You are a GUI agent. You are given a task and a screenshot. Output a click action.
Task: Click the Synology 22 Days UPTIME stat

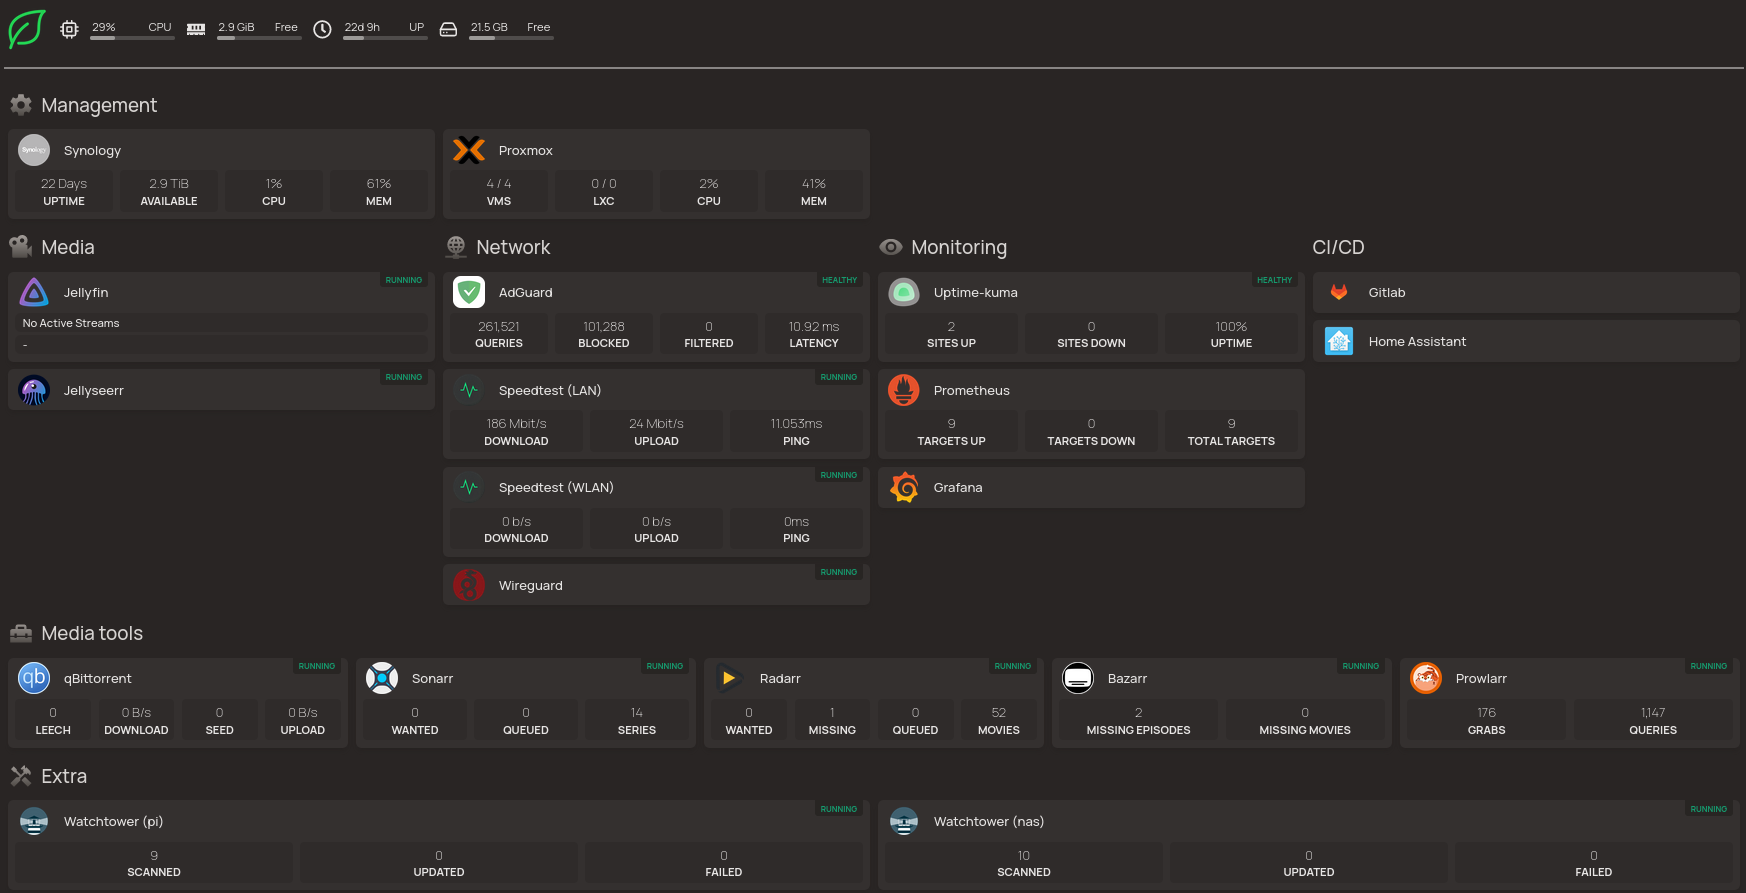(x=64, y=192)
